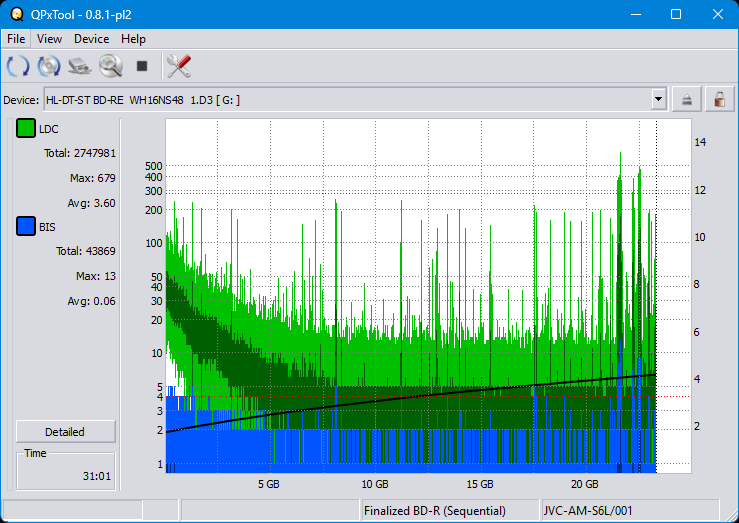Click the Detailed button

65,432
